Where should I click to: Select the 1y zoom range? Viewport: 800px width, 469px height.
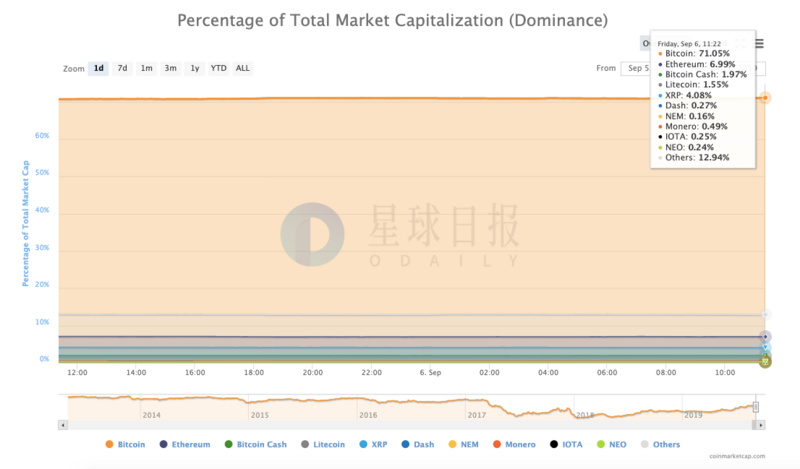pyautogui.click(x=194, y=68)
